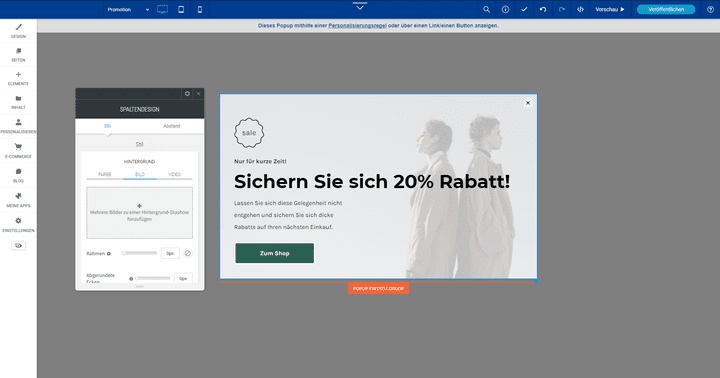Screen dimensions: 720x378
Task: Switch to the Stil tab
Action: click(x=107, y=126)
